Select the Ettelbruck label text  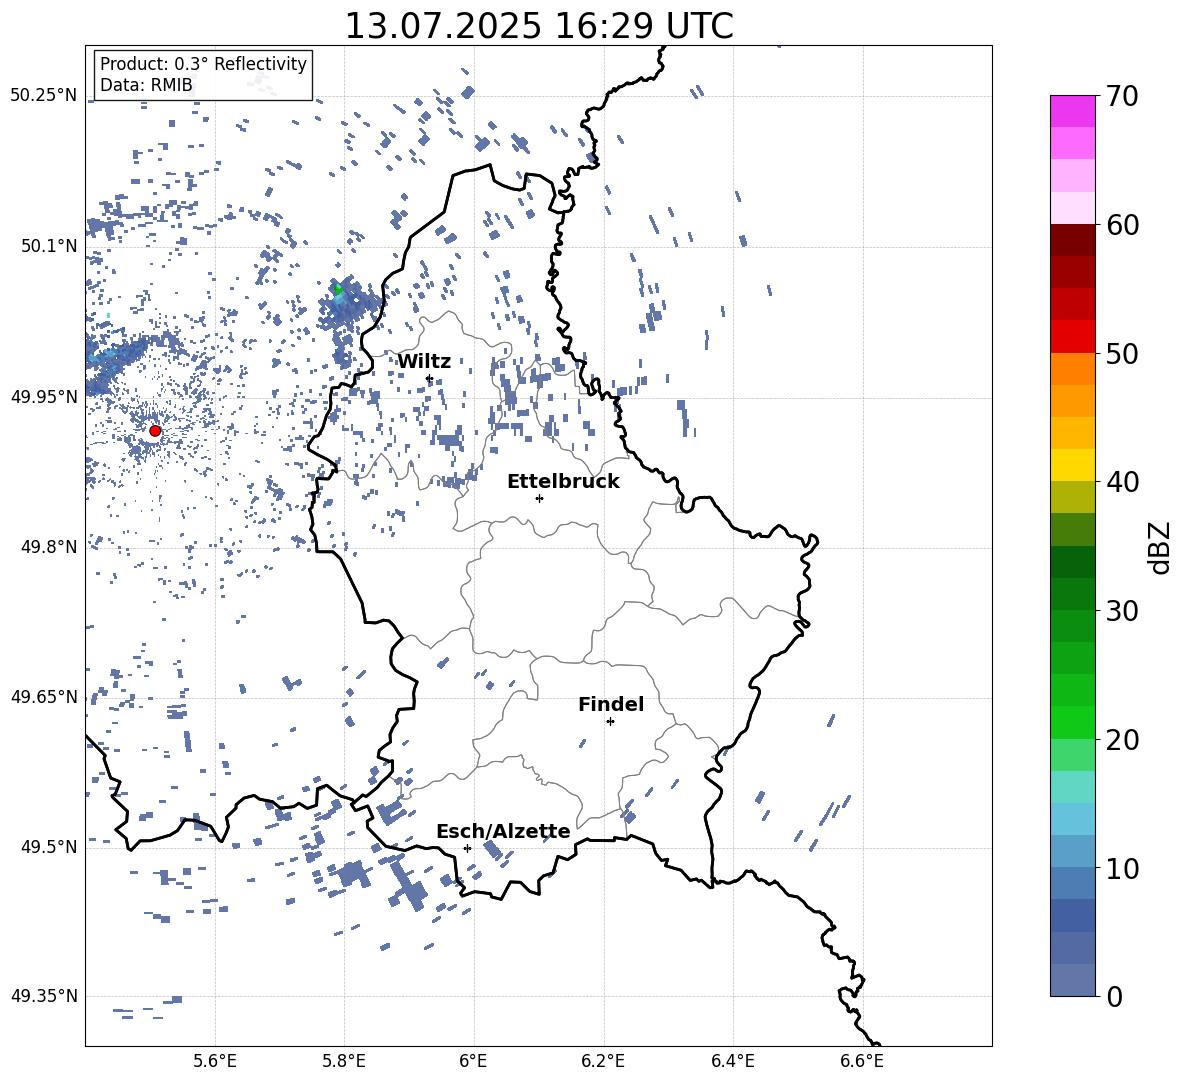[563, 482]
